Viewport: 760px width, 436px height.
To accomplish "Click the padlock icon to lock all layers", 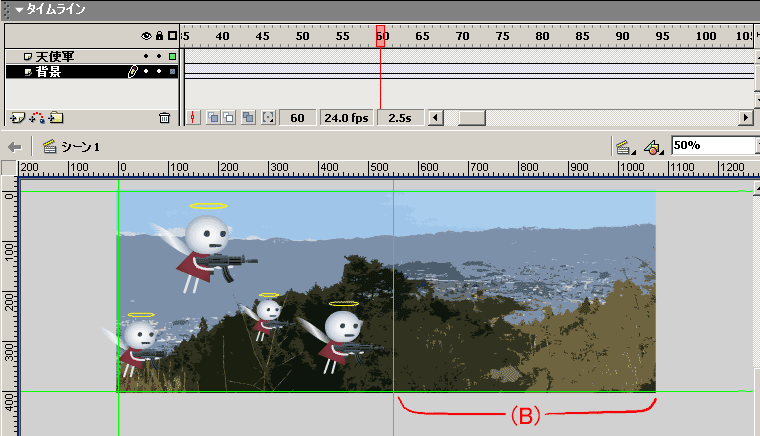I will tap(159, 35).
